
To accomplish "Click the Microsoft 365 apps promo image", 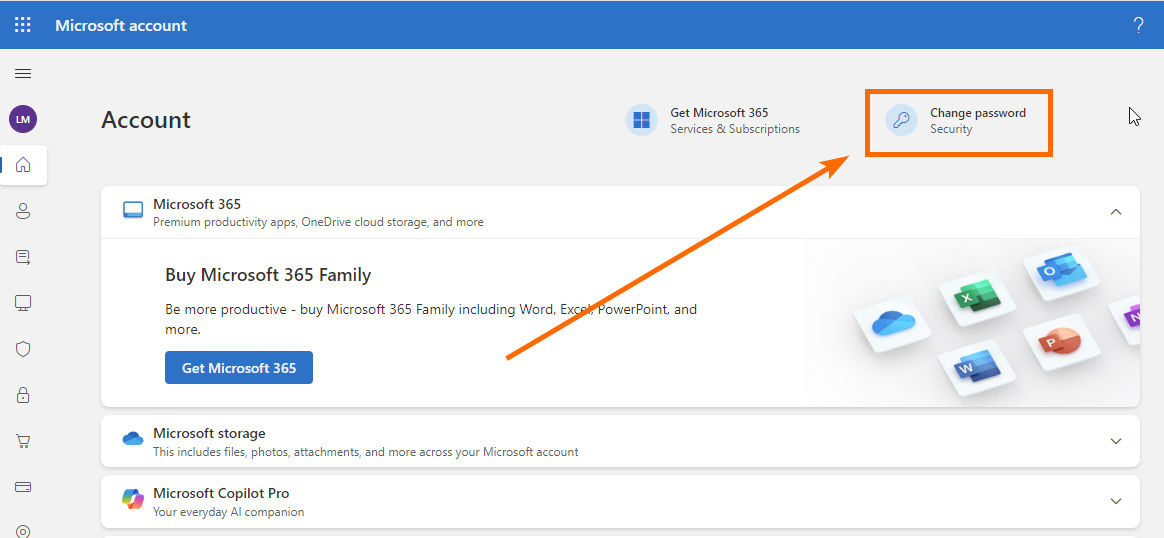I will pos(990,322).
